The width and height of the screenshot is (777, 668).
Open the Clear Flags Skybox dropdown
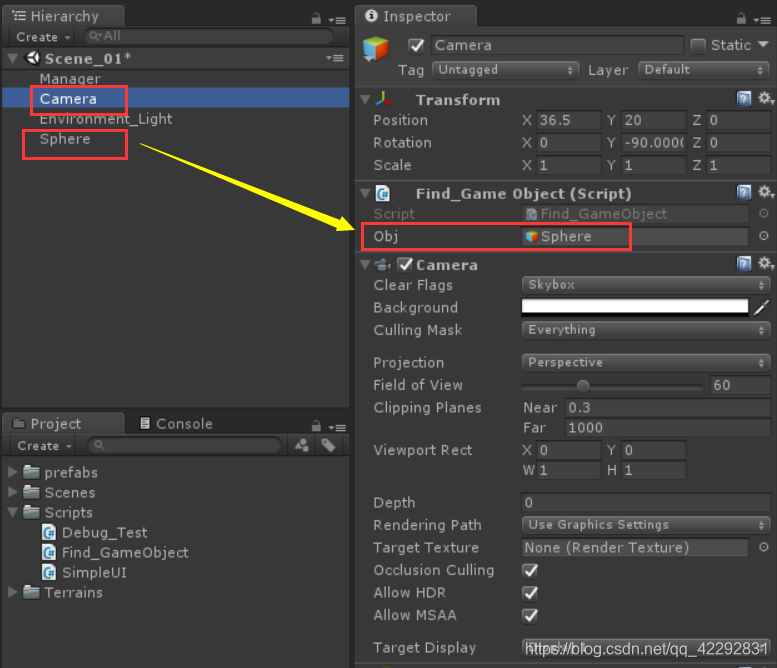tap(646, 285)
